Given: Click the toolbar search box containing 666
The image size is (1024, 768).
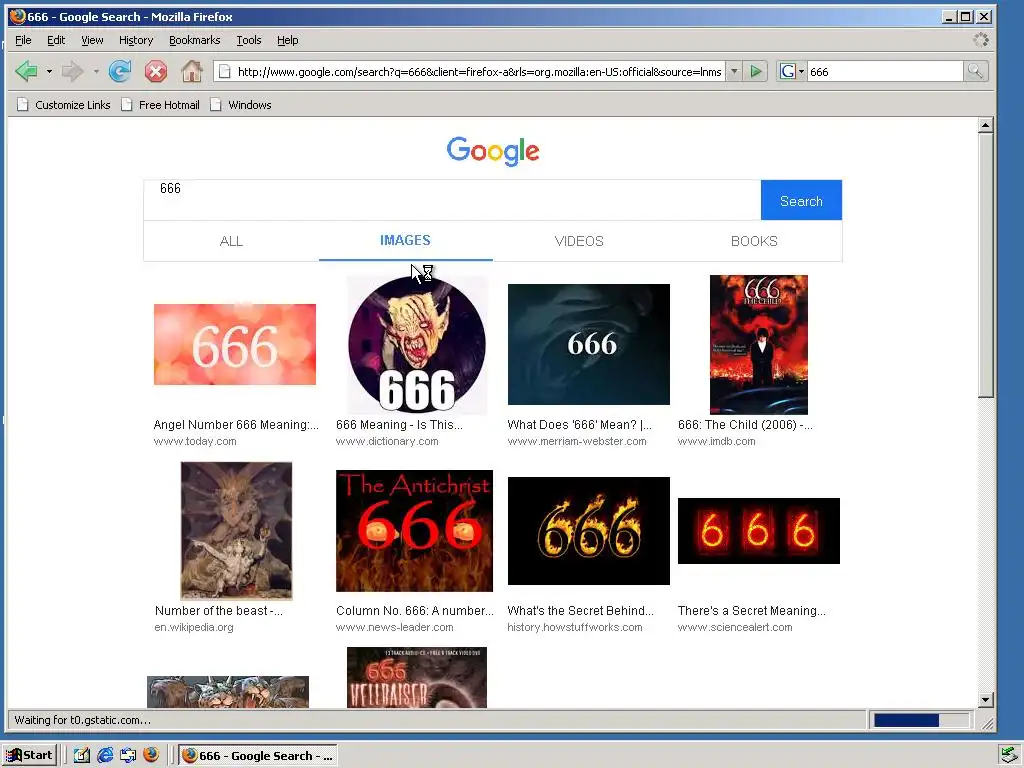Looking at the screenshot, I should [885, 71].
